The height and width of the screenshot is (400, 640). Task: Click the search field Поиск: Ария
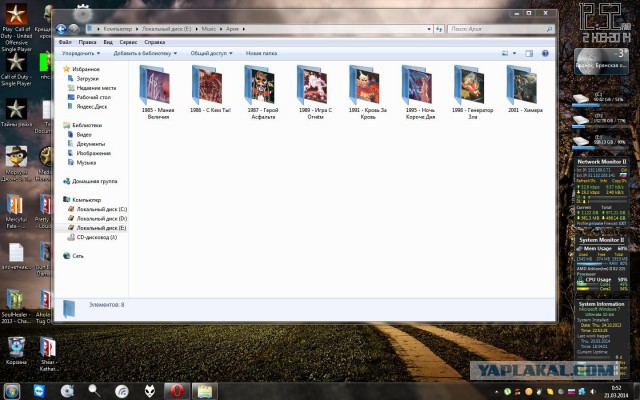point(501,29)
